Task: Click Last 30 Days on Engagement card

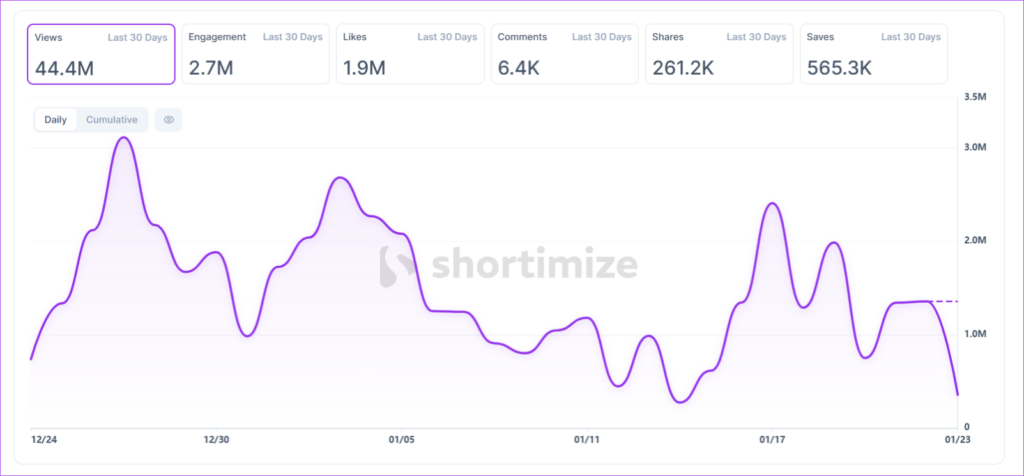Action: coord(293,37)
